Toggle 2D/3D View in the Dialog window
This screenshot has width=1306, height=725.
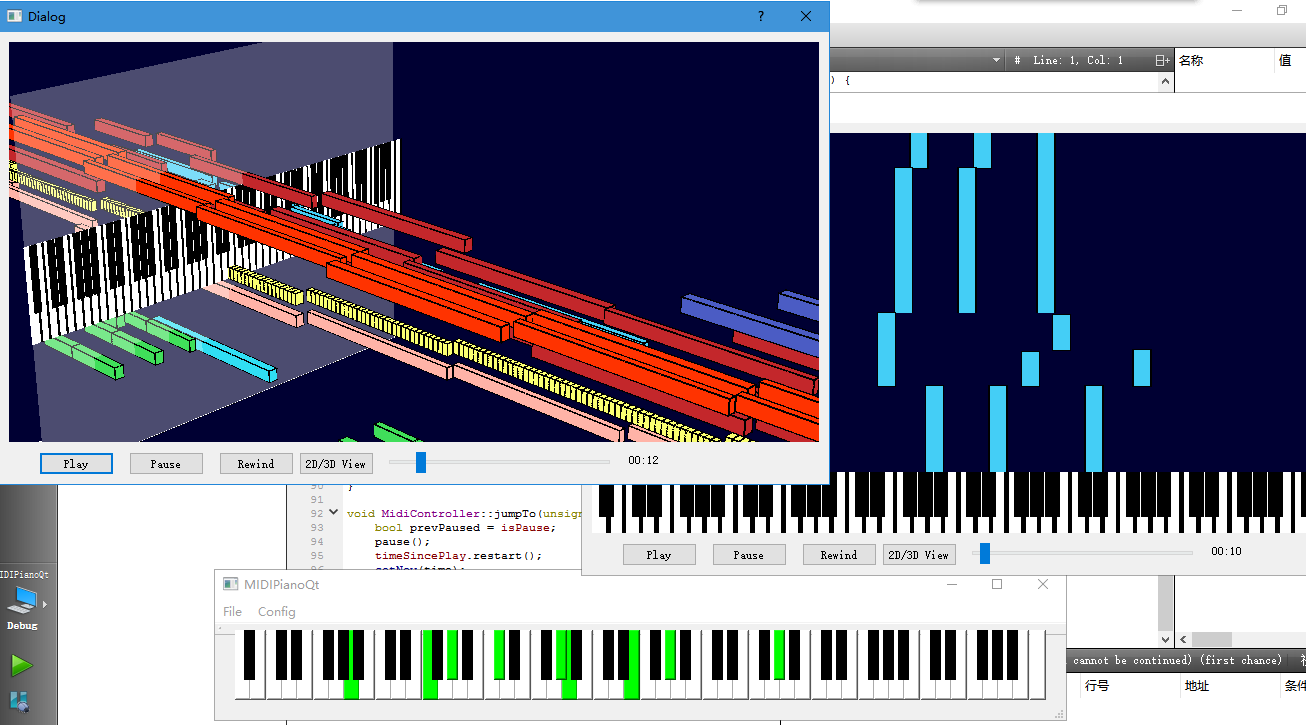(337, 464)
